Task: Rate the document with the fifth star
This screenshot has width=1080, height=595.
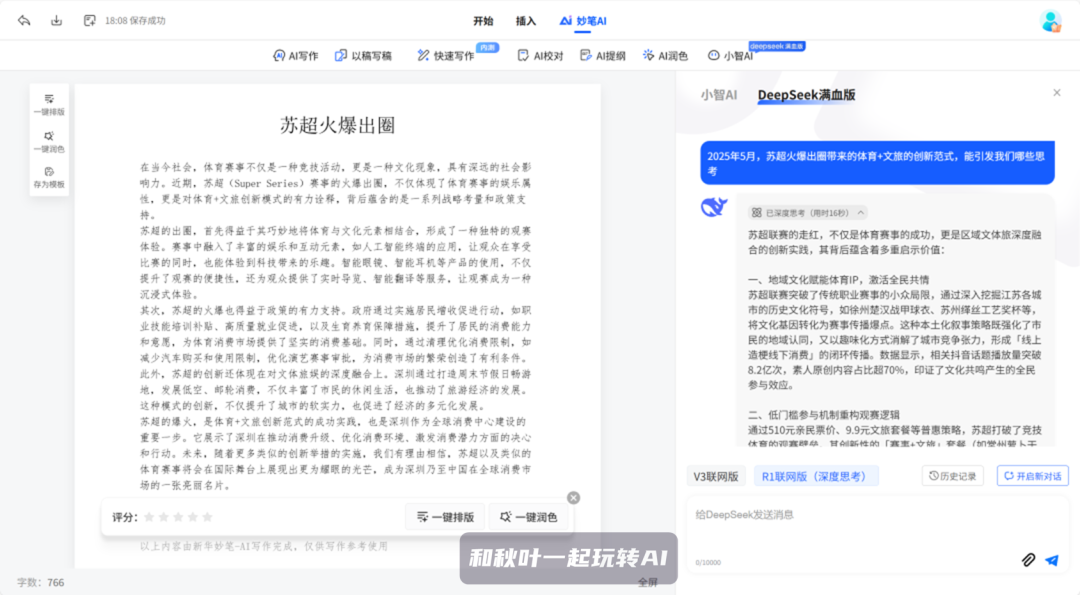Action: [207, 516]
